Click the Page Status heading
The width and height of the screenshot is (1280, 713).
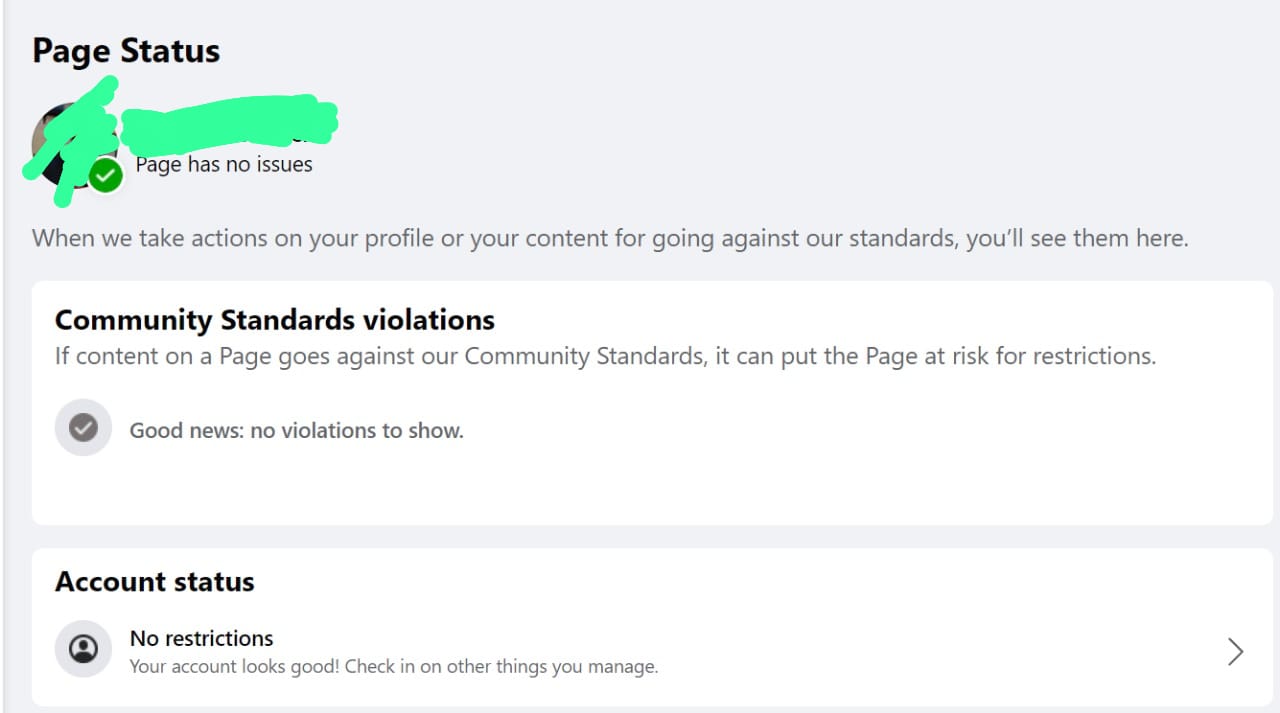pyautogui.click(x=126, y=50)
